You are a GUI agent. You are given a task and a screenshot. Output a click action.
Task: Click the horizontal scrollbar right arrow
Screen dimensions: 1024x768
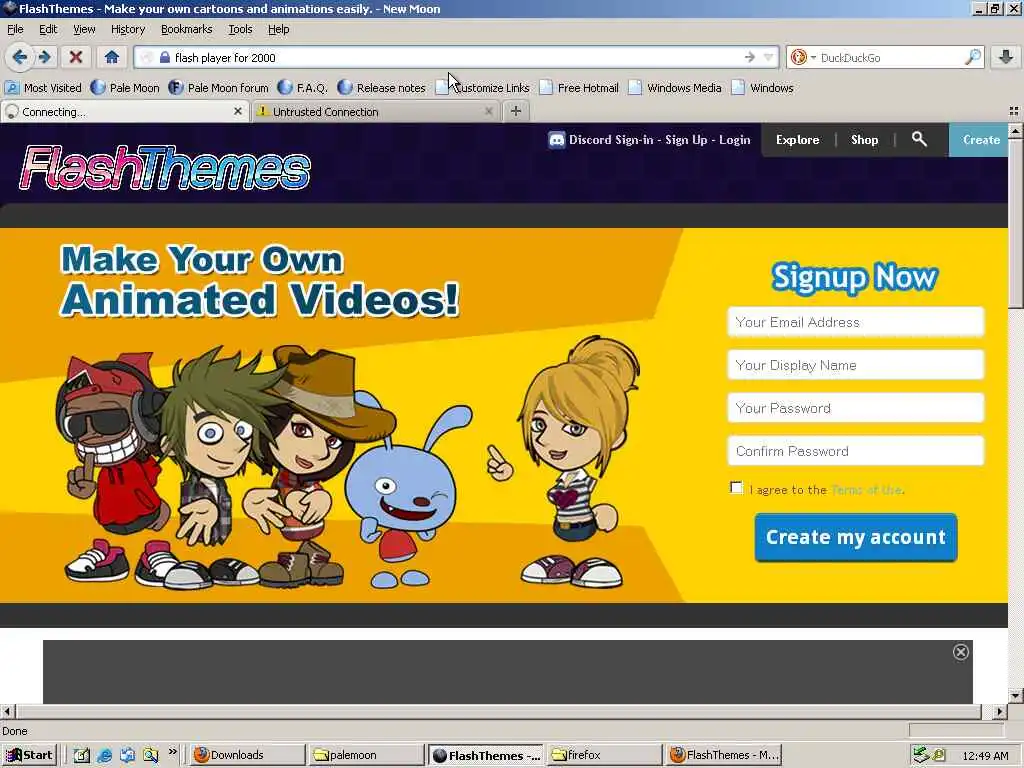tap(1000, 711)
